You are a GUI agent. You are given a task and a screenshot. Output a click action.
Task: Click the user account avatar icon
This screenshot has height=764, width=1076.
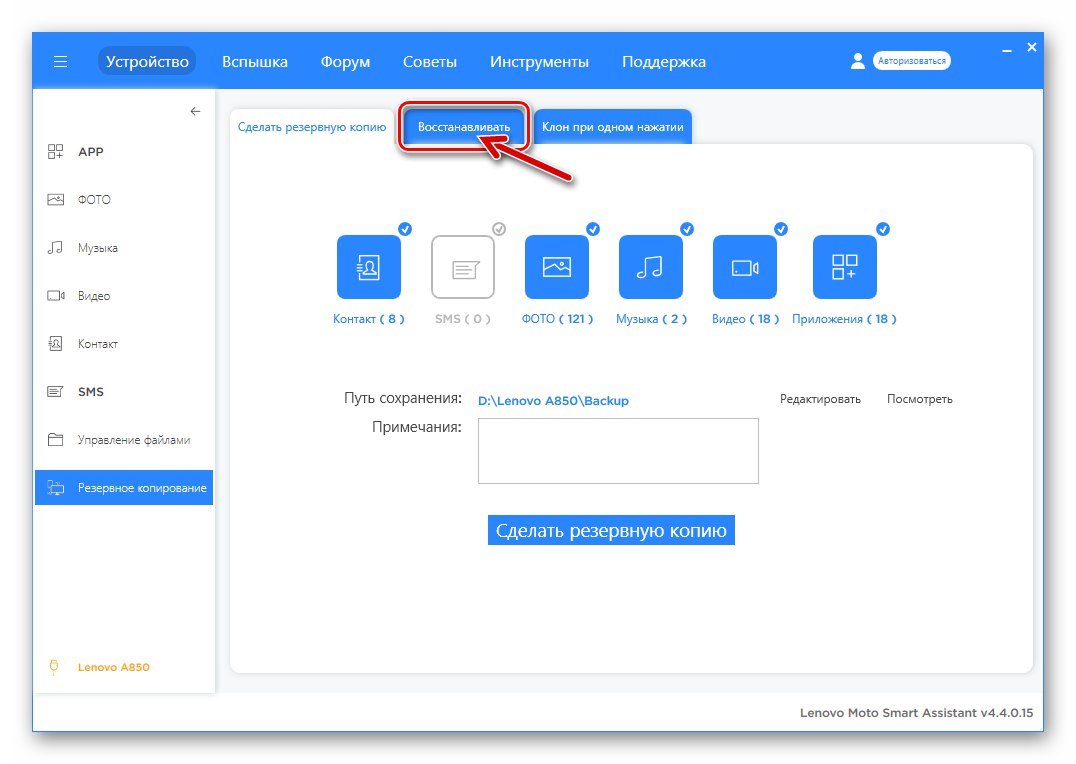(858, 61)
